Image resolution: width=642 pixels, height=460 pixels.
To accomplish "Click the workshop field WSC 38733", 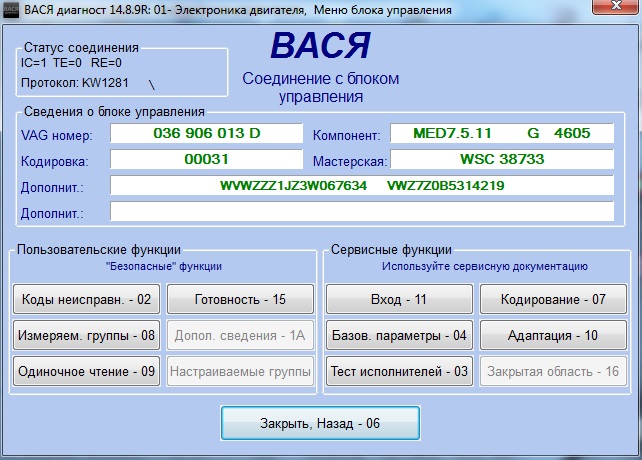I will point(502,159).
